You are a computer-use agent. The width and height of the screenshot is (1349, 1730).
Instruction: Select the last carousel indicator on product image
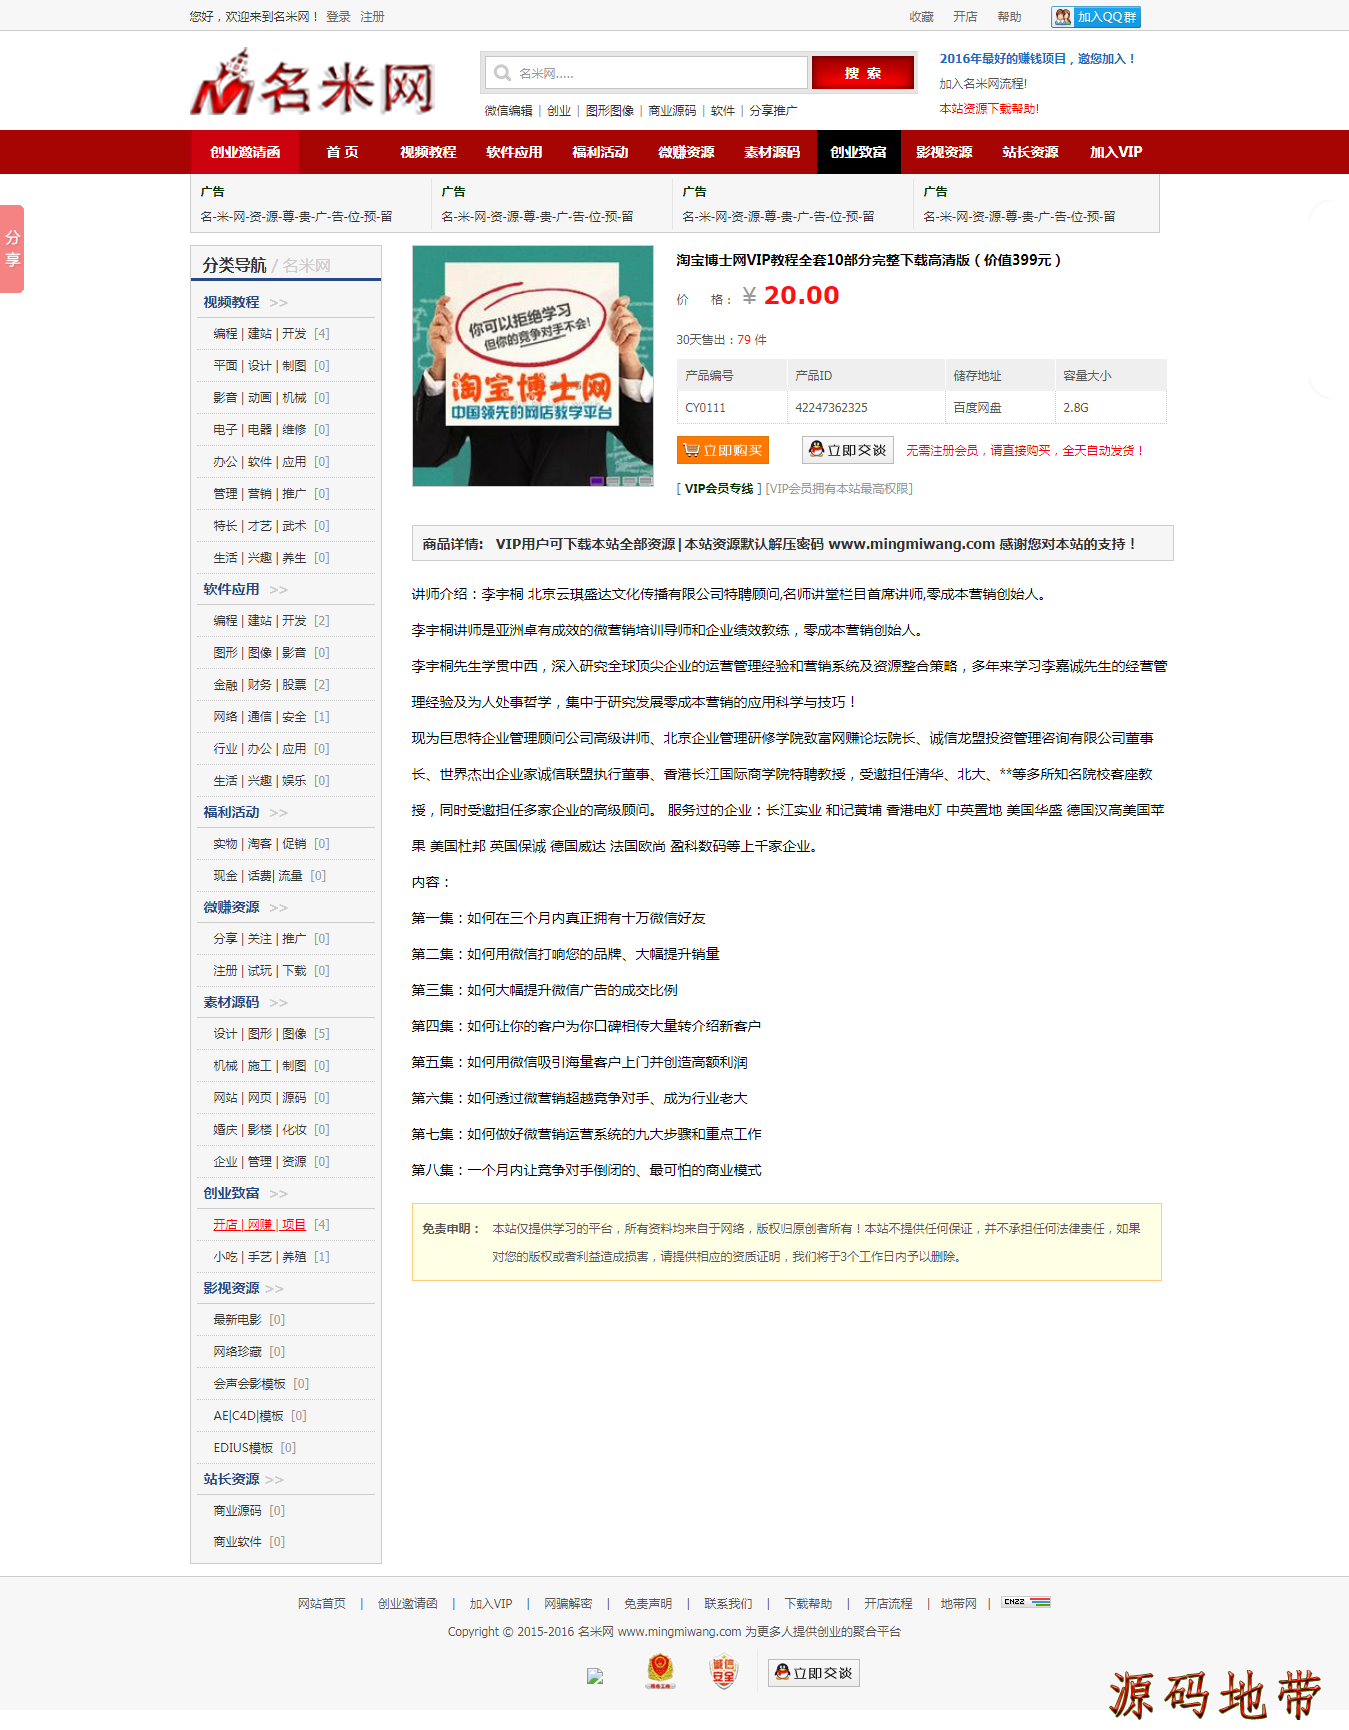tap(645, 481)
